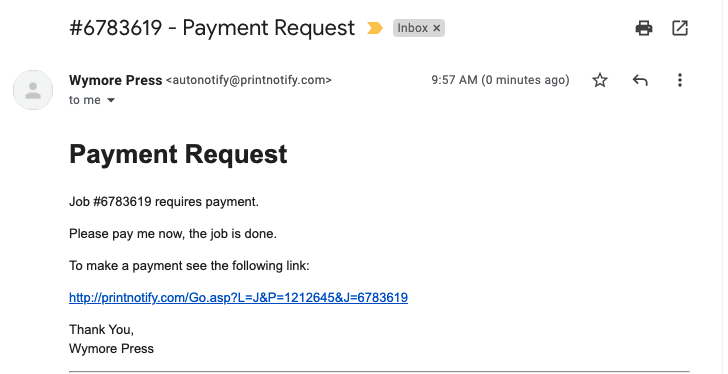Star this Payment Request email

600,80
